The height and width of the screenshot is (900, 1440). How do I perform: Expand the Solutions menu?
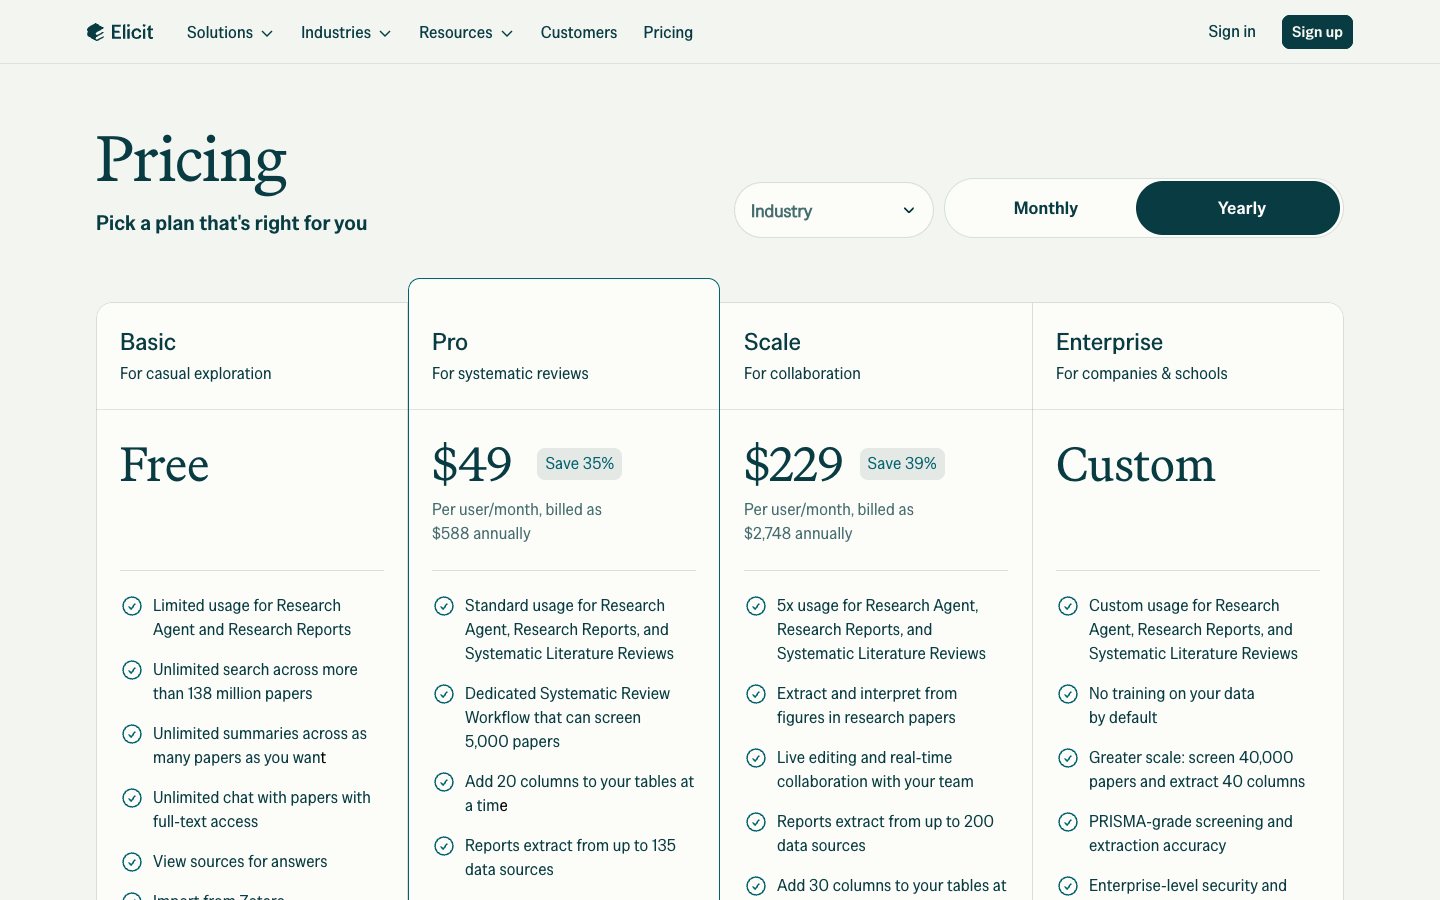pyautogui.click(x=229, y=32)
